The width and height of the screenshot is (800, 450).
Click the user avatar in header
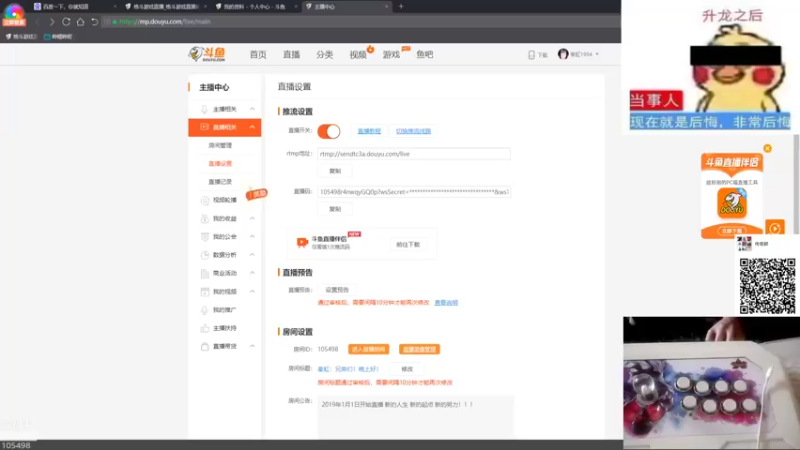(563, 54)
